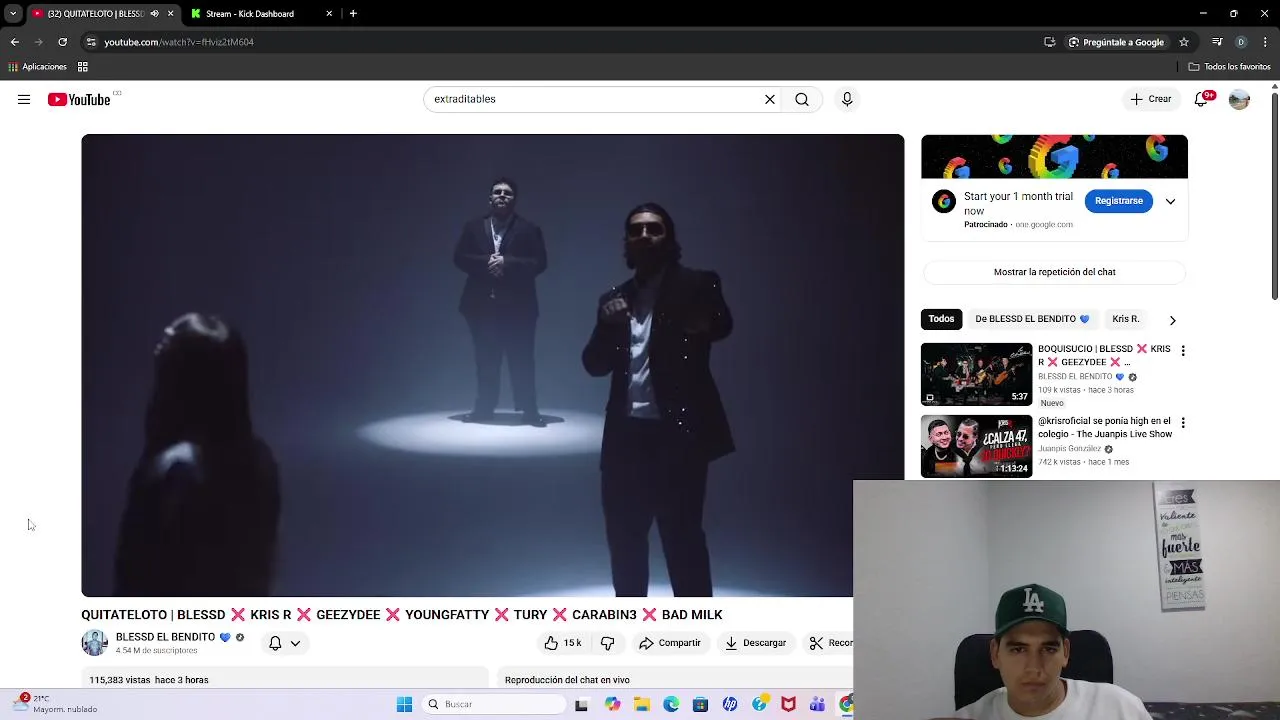Mute the tab via its speaker icon
The height and width of the screenshot is (720, 1280).
(154, 14)
